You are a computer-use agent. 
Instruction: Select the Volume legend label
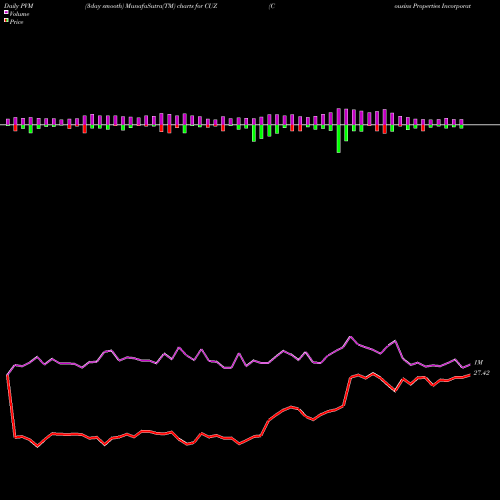point(19,14)
